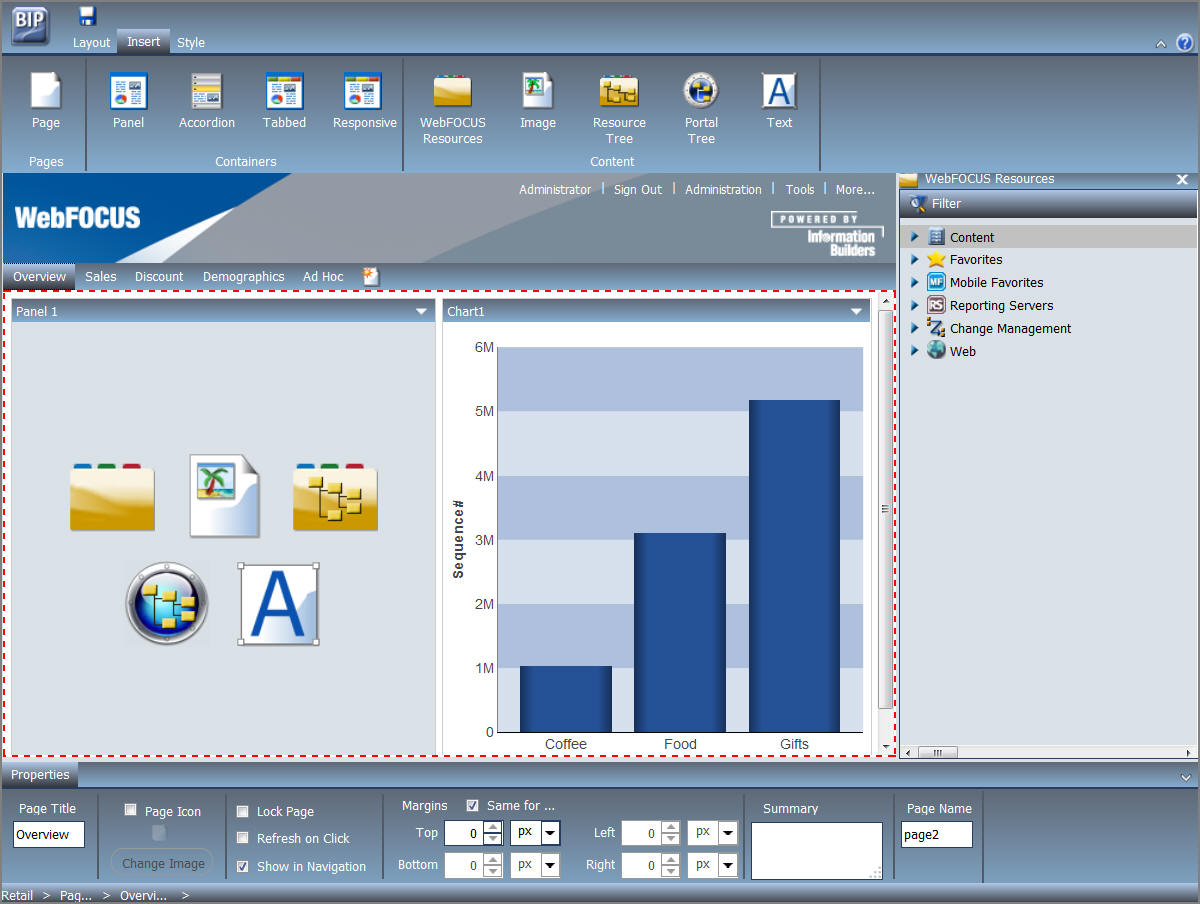Viewport: 1200px width, 904px height.
Task: Open the help question mark icon
Action: tap(1185, 42)
